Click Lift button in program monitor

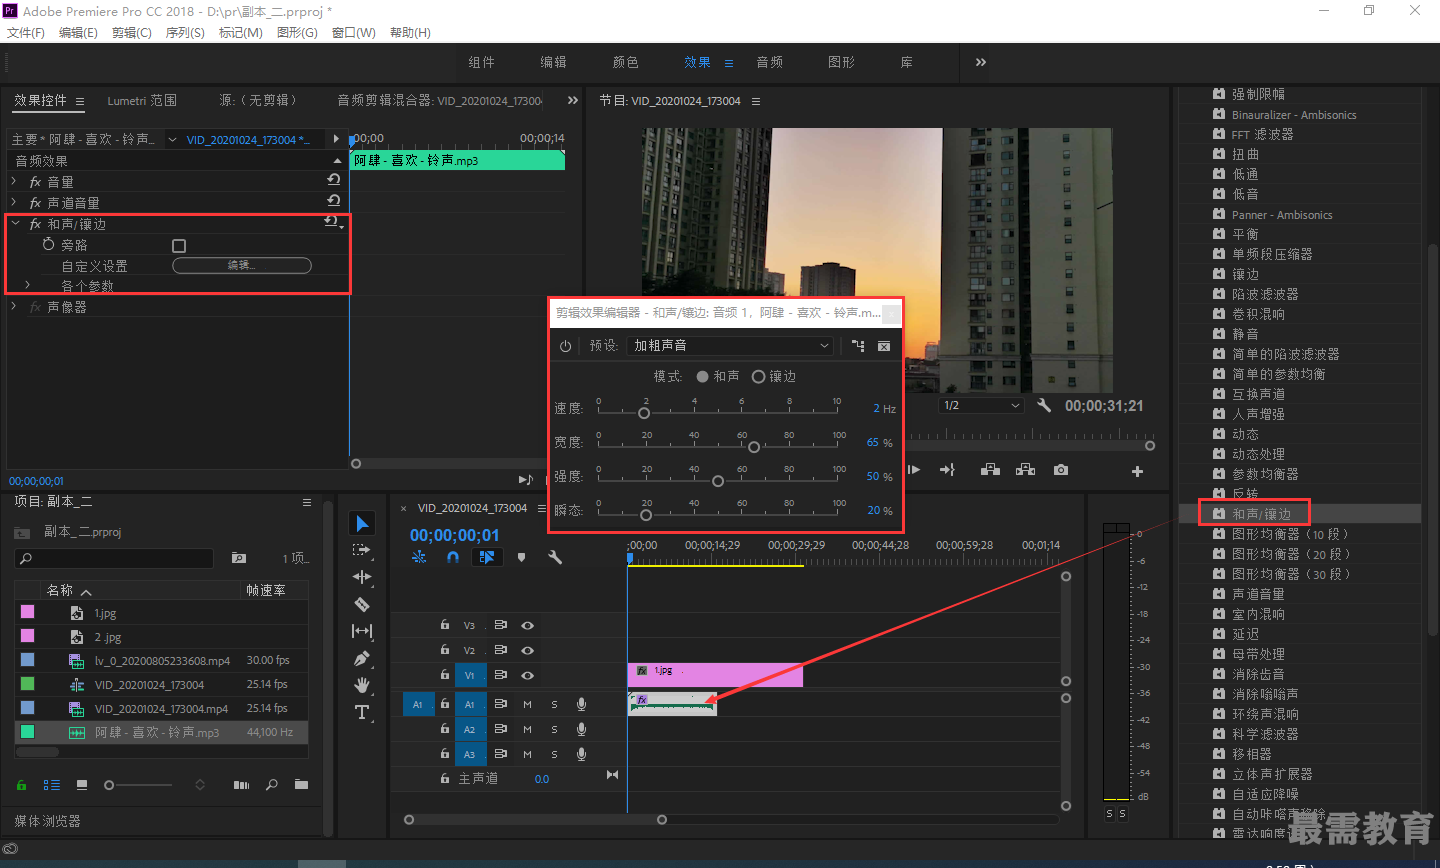(x=990, y=470)
